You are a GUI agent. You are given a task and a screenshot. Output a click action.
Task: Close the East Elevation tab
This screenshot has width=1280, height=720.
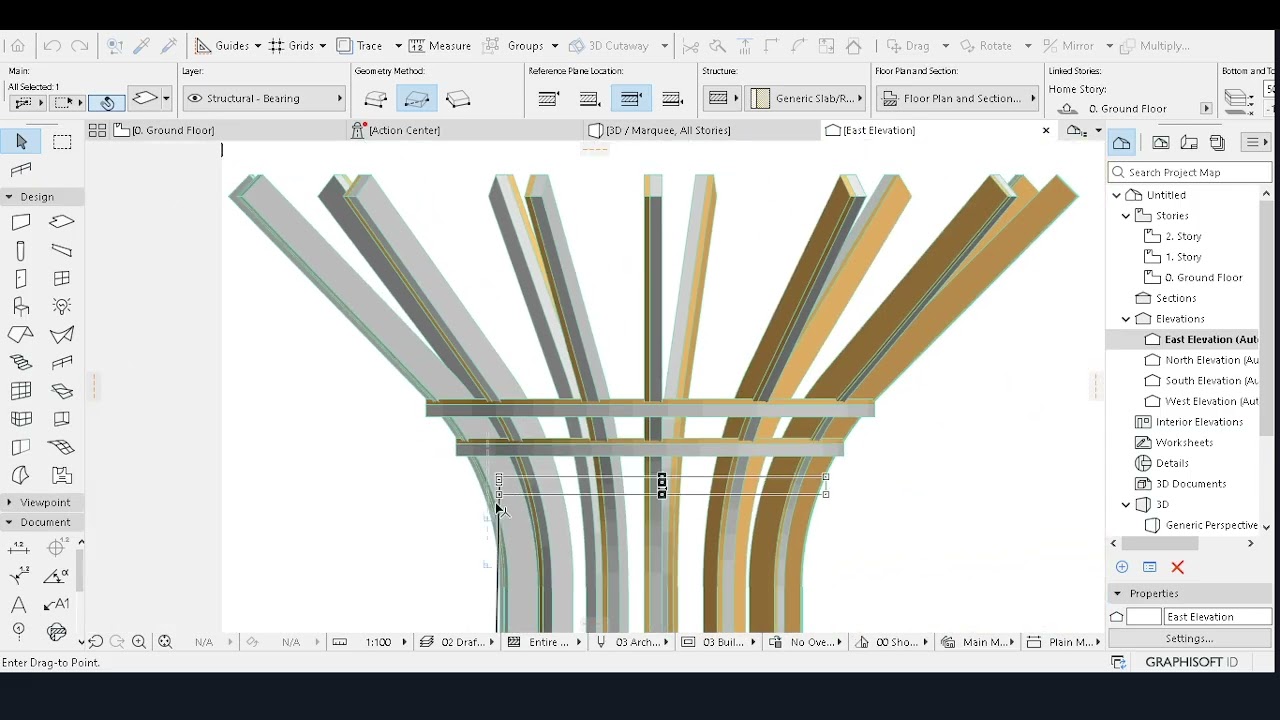1046,130
